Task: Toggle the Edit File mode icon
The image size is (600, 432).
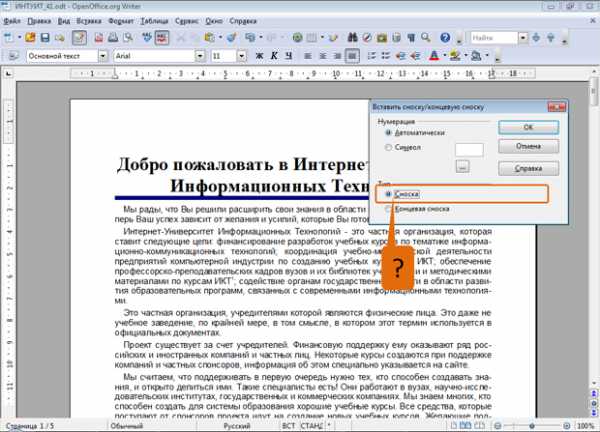Action: click(x=79, y=37)
